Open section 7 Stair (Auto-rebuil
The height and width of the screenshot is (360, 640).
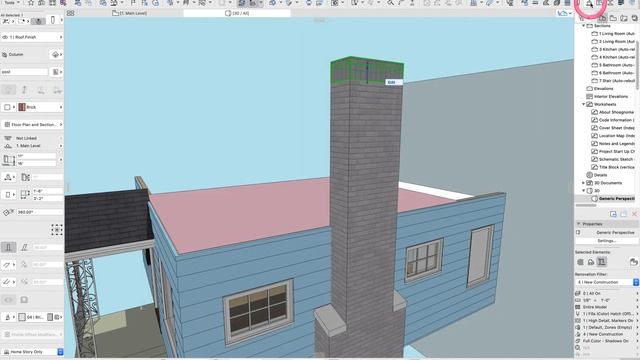pos(613,81)
